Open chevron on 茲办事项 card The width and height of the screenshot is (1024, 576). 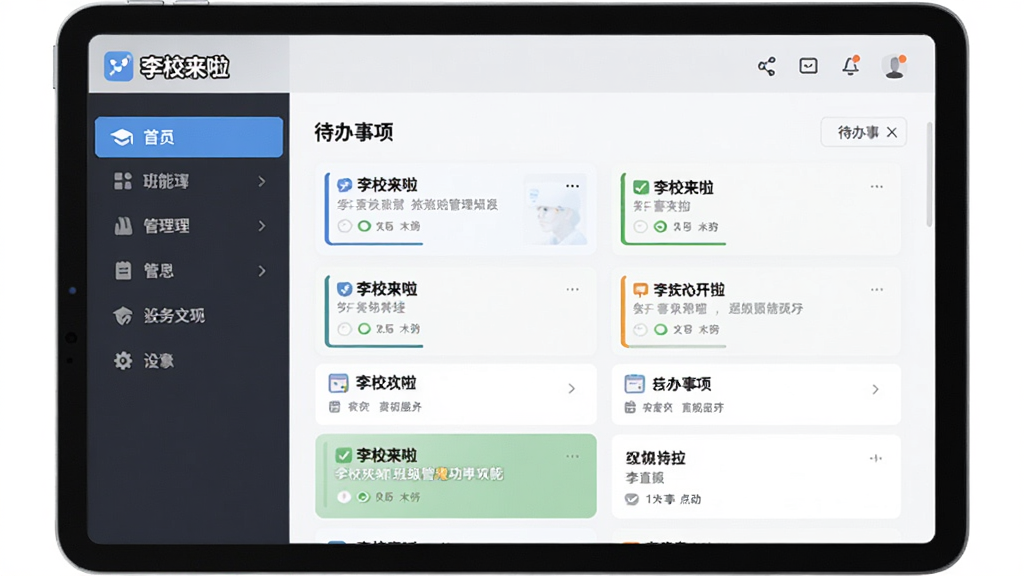pos(876,389)
